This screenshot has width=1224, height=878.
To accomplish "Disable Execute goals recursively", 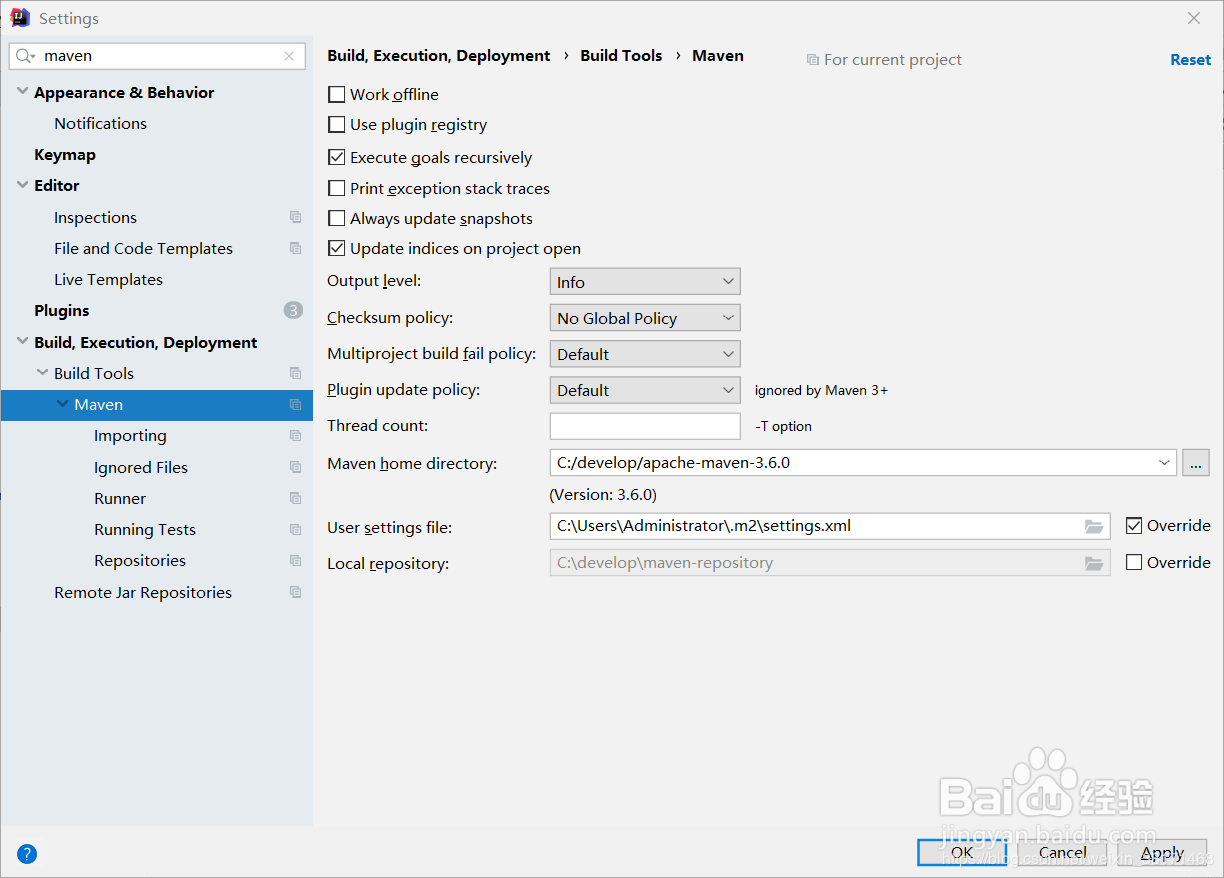I will pos(336,157).
